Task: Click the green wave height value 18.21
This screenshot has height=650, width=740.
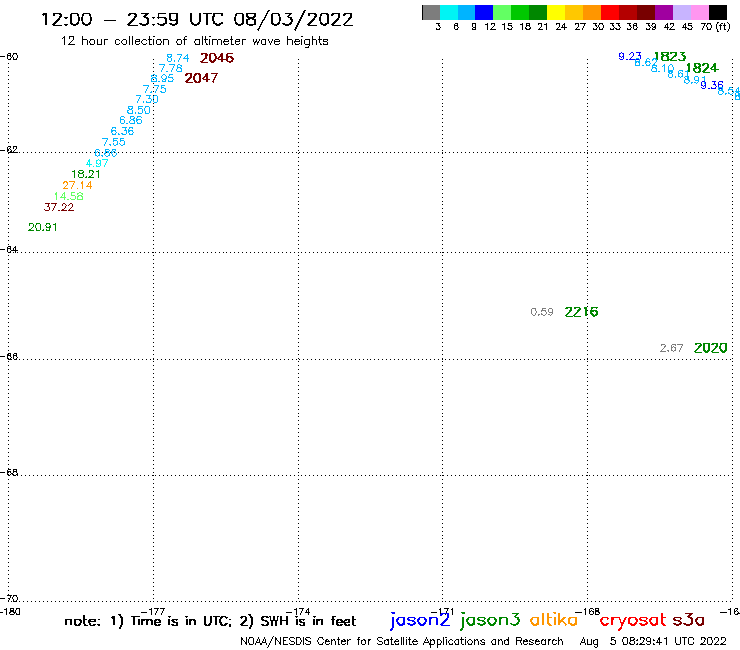Action: [85, 174]
